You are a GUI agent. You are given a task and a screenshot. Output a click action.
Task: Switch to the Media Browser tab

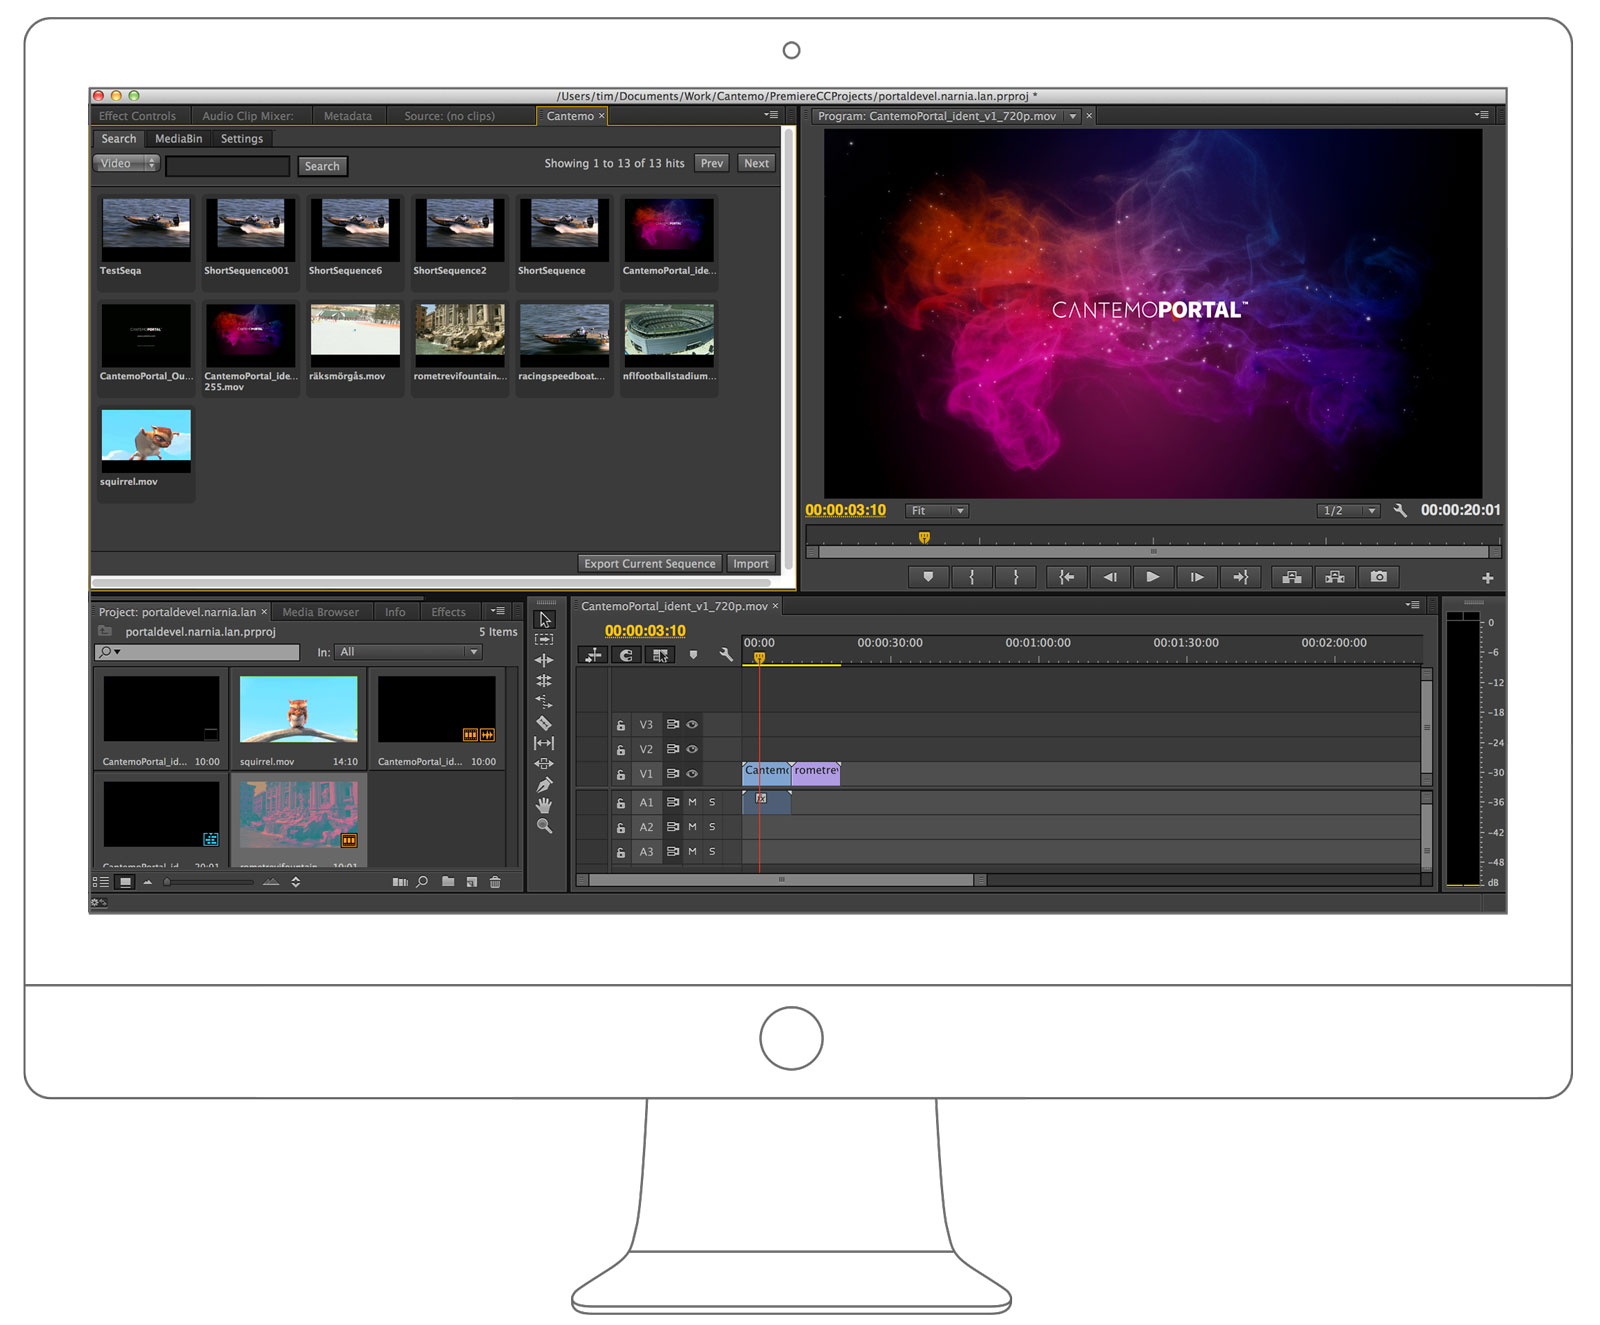pyautogui.click(x=320, y=612)
